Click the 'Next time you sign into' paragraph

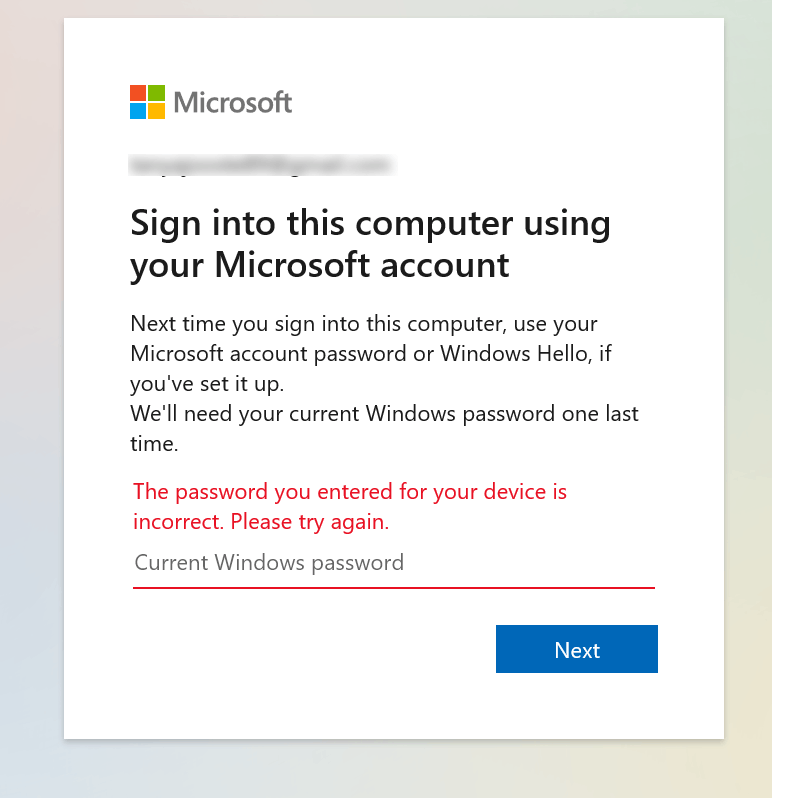(371, 353)
